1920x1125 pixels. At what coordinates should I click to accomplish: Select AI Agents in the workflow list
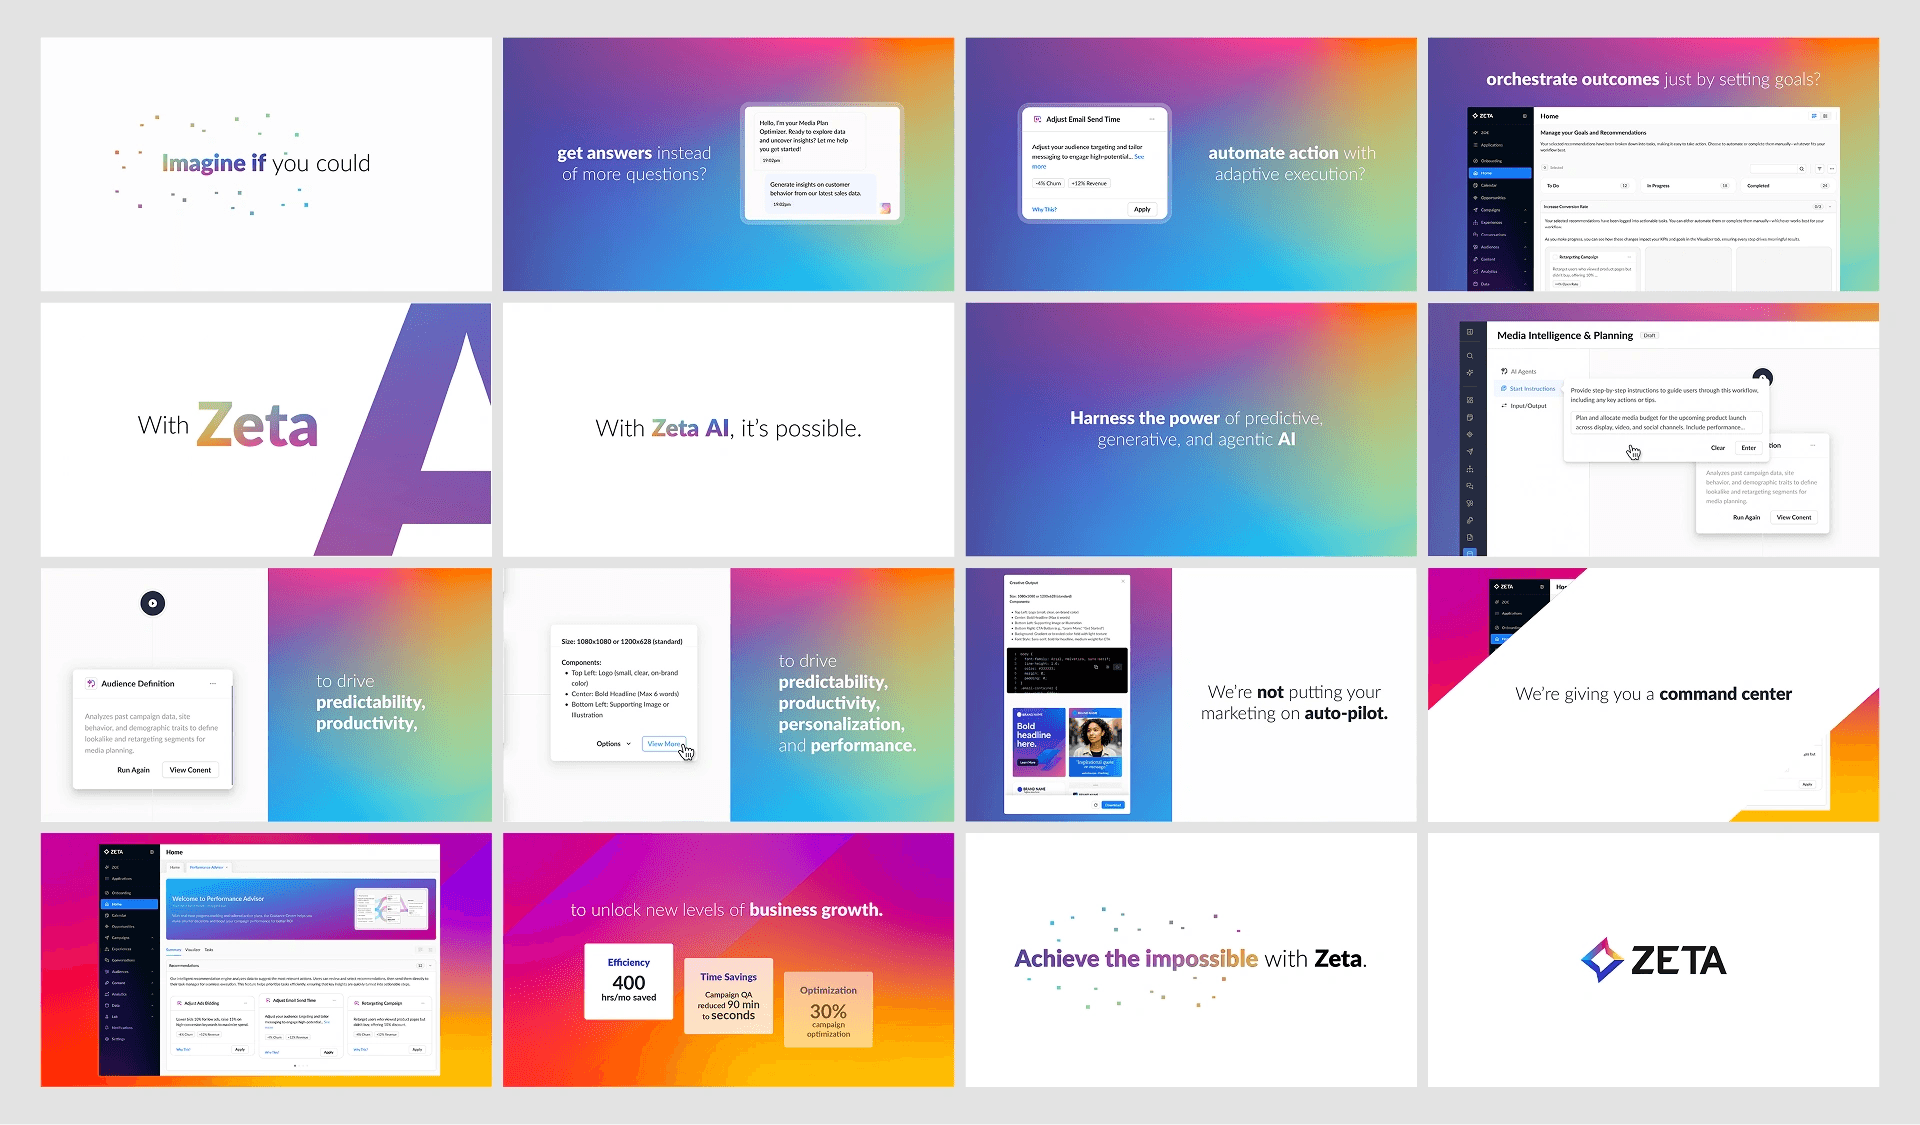[1522, 371]
